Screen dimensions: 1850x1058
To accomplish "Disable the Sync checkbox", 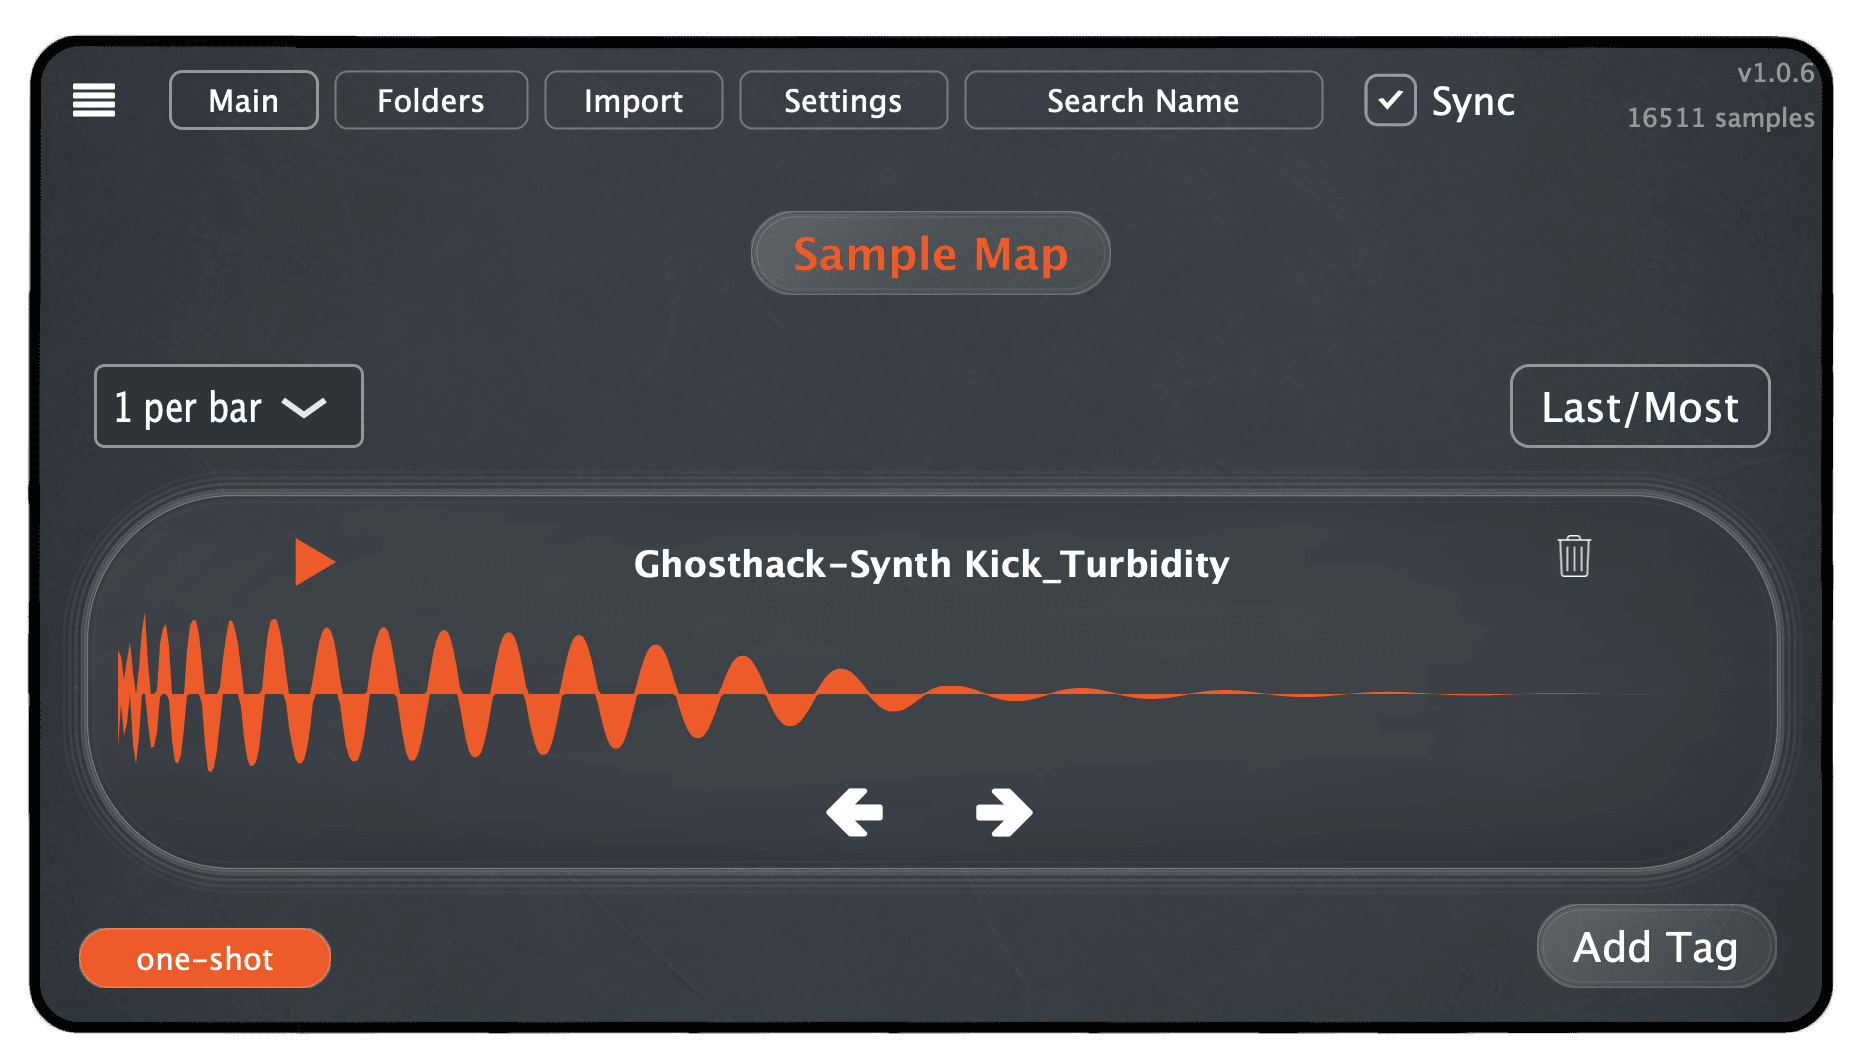I will (x=1390, y=100).
